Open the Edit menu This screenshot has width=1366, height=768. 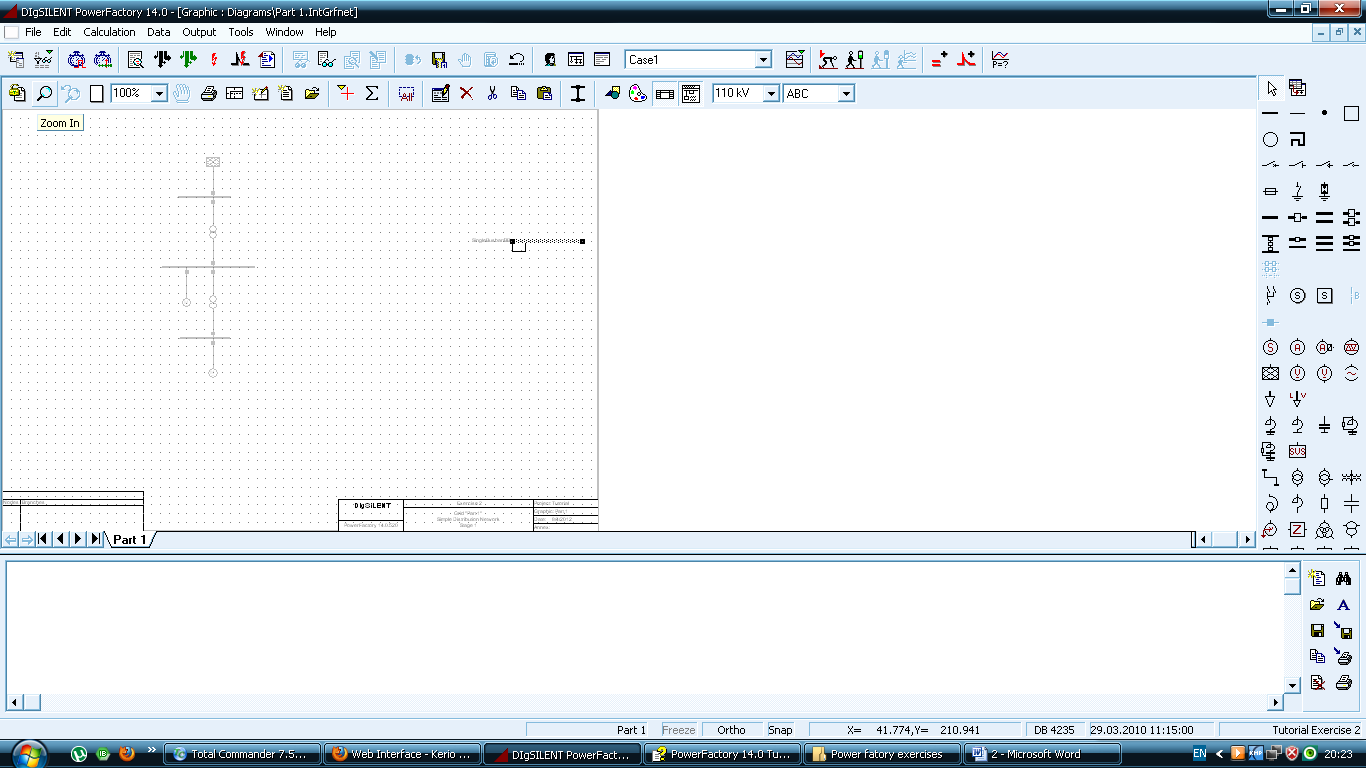pos(62,32)
